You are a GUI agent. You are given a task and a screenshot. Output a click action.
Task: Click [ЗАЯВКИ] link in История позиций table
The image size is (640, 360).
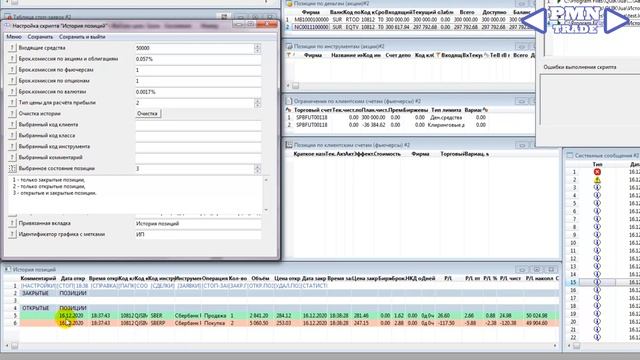tap(189, 286)
